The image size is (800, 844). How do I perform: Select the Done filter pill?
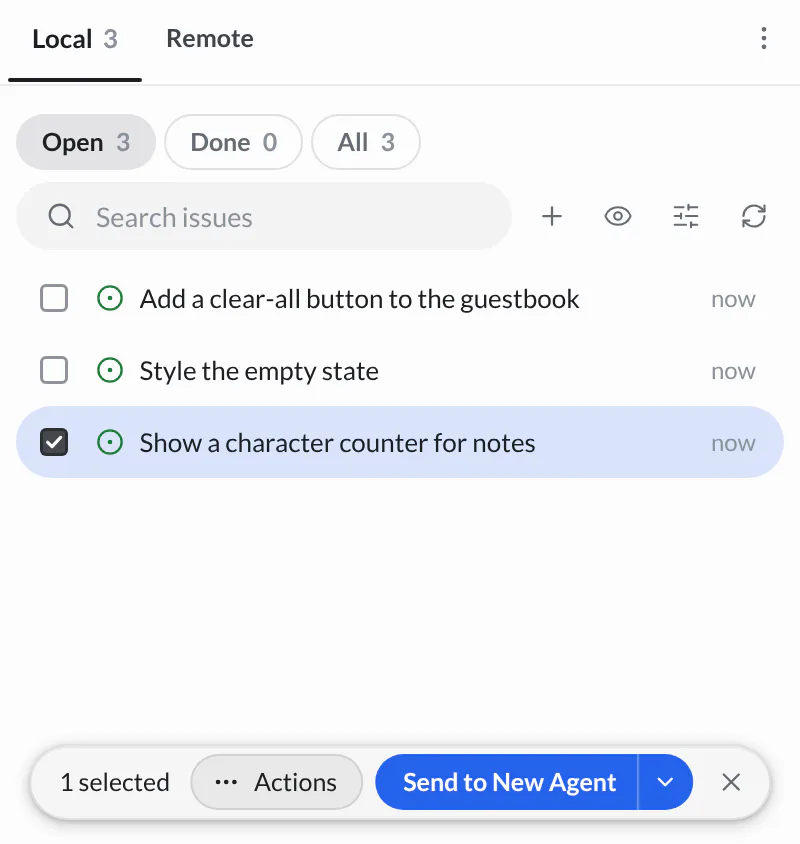pyautogui.click(x=233, y=142)
